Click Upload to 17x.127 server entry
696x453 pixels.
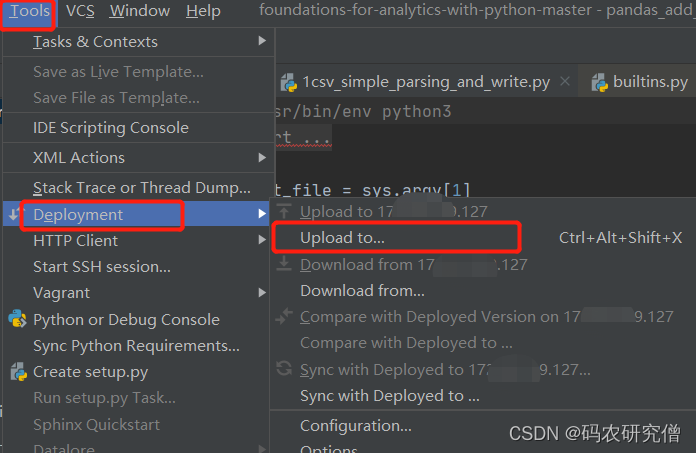(x=482, y=212)
